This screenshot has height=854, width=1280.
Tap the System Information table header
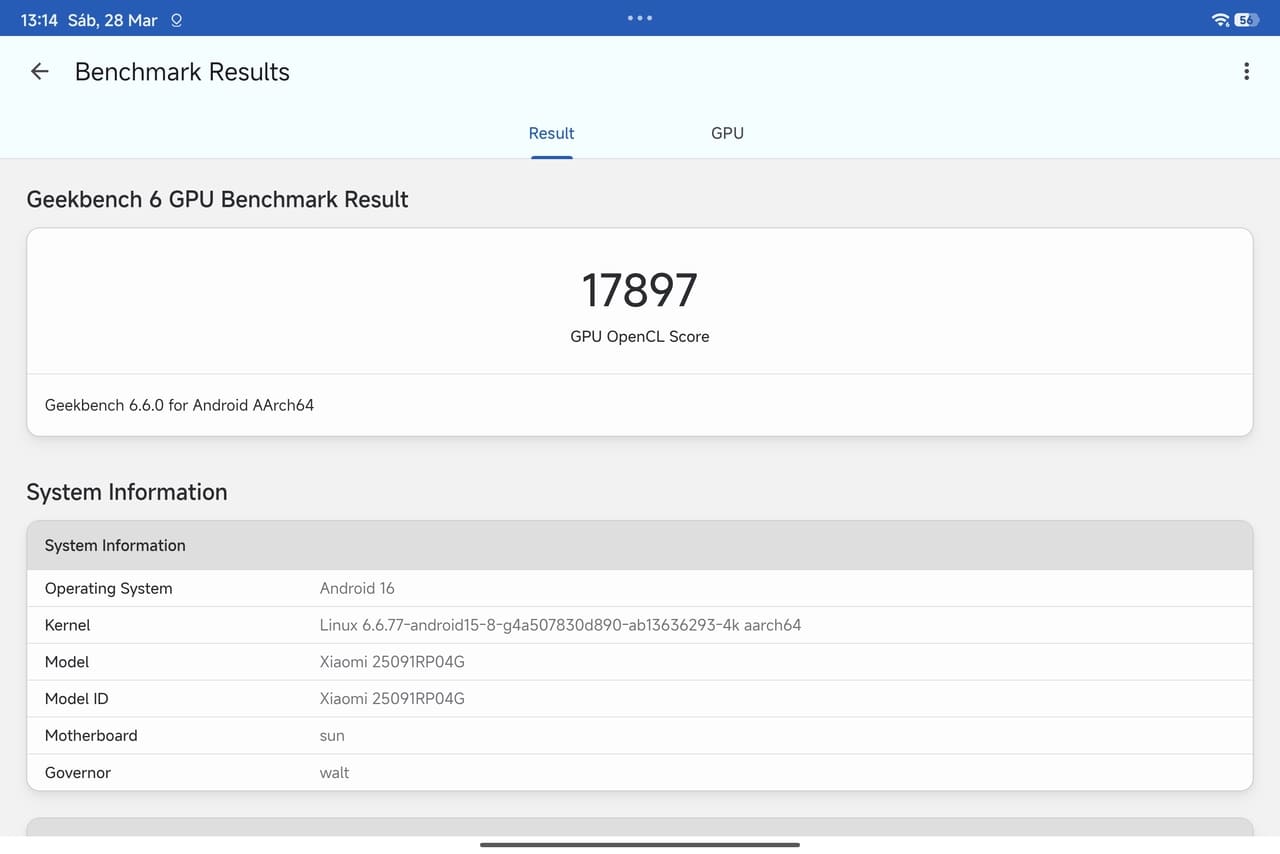click(x=639, y=545)
